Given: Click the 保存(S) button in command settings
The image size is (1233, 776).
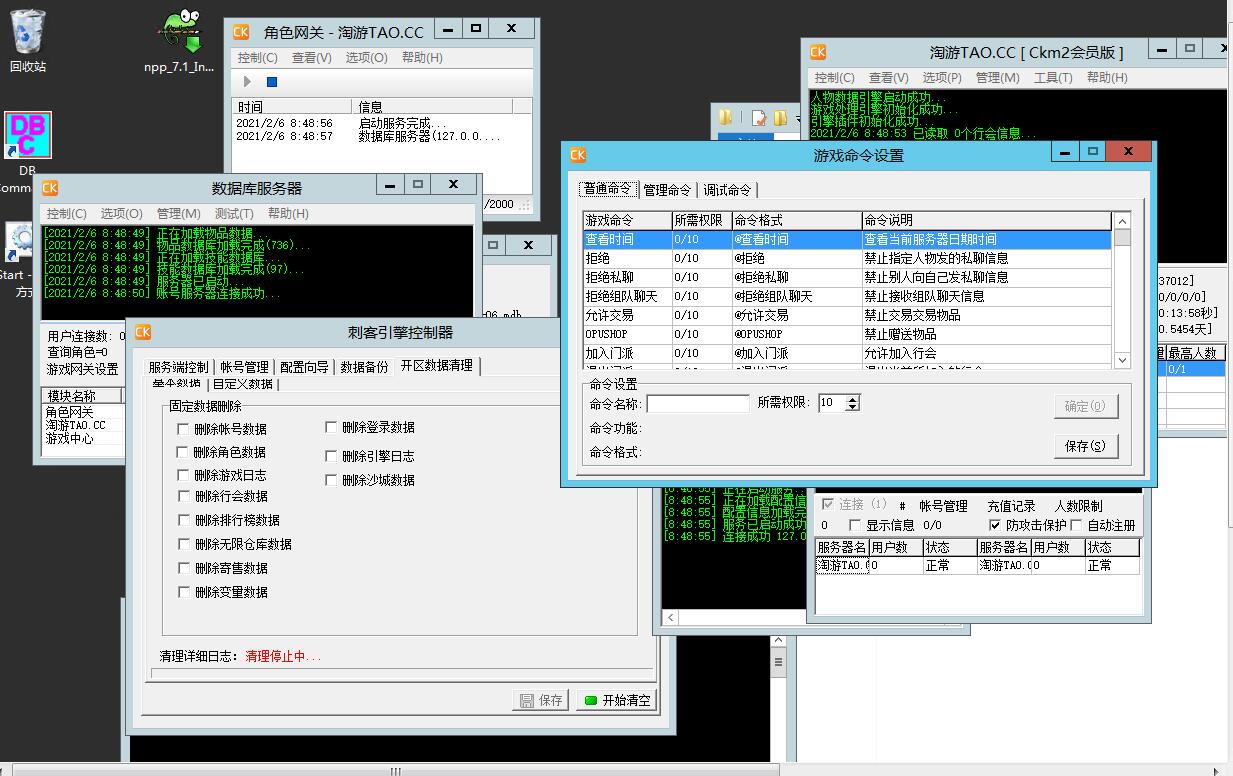Looking at the screenshot, I should click(x=1085, y=446).
